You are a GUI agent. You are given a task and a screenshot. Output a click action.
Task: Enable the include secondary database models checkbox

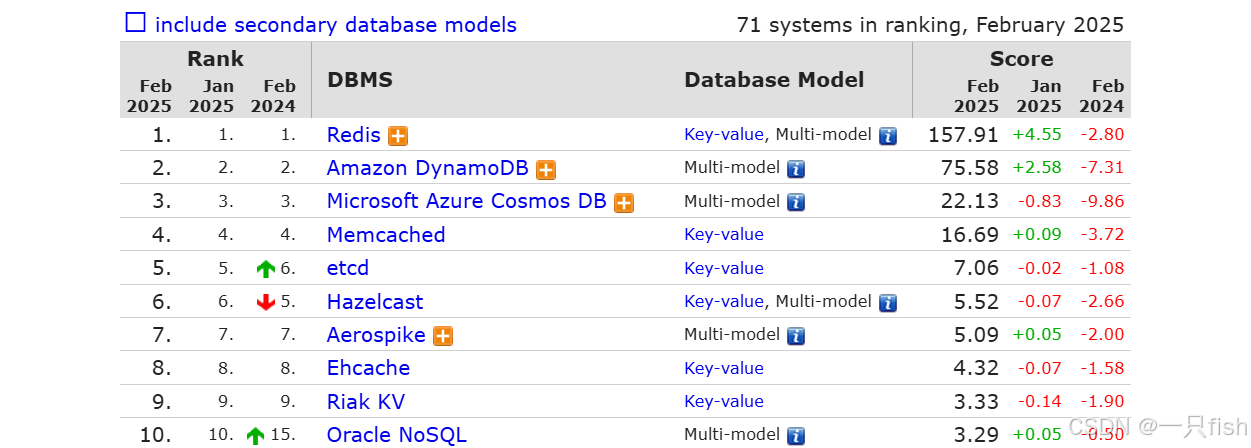click(135, 23)
